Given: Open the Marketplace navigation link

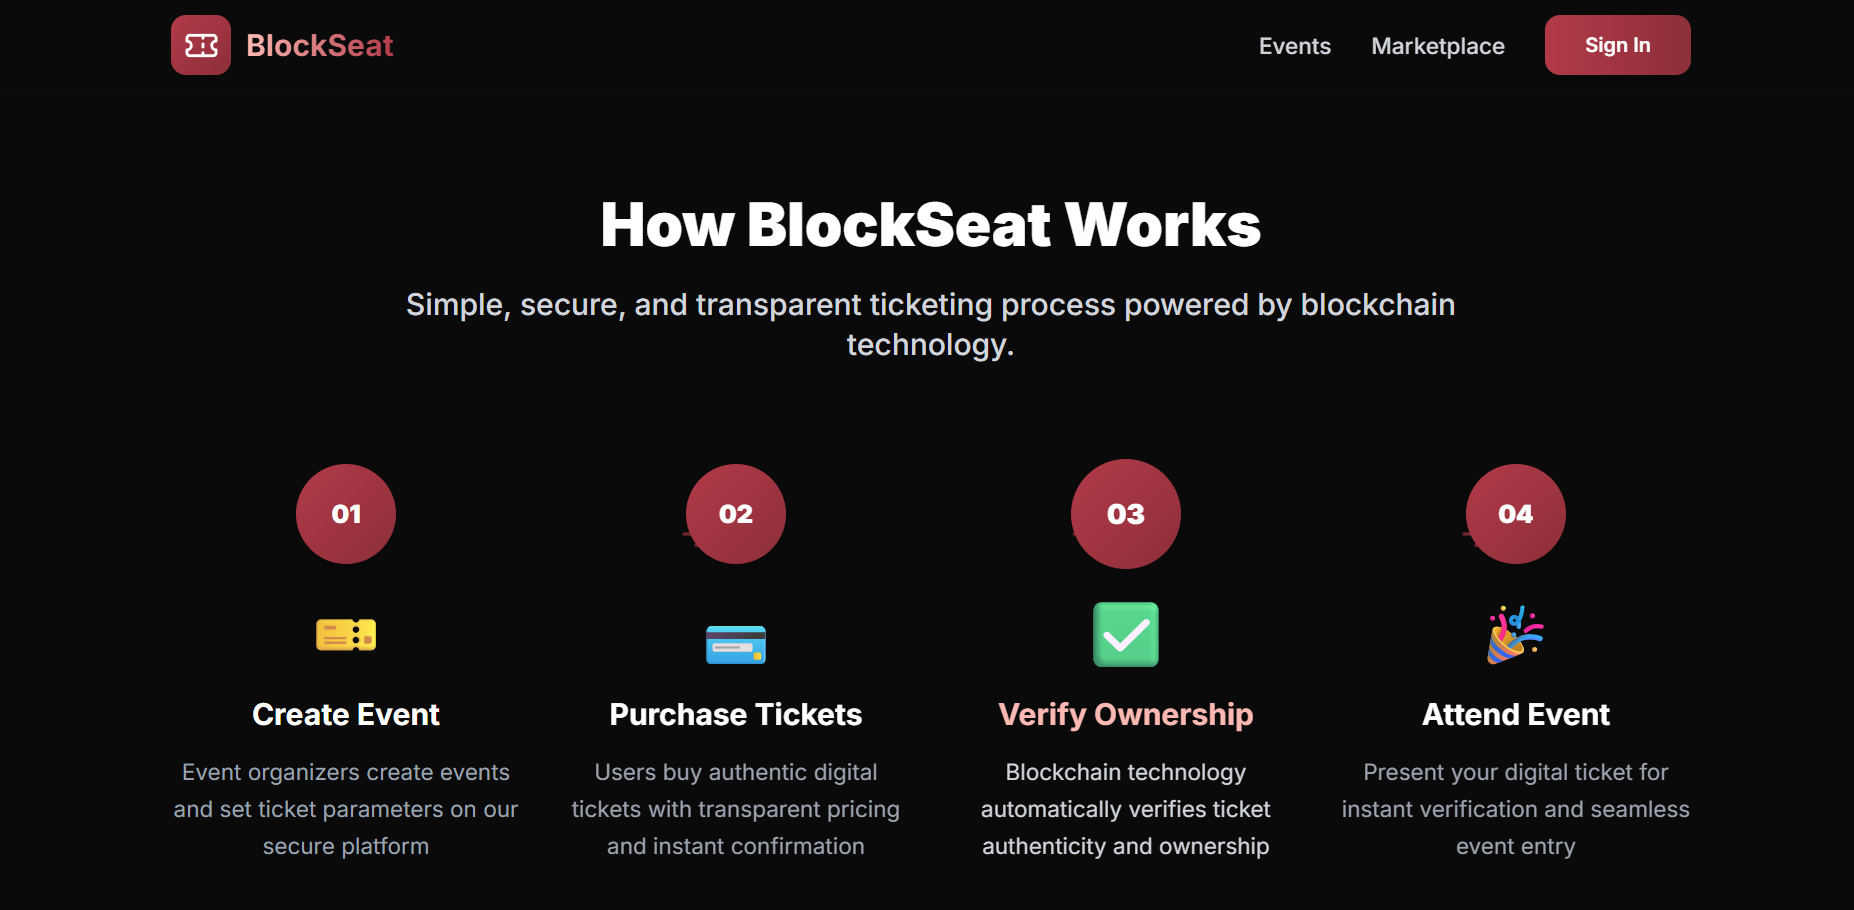Looking at the screenshot, I should tap(1437, 46).
